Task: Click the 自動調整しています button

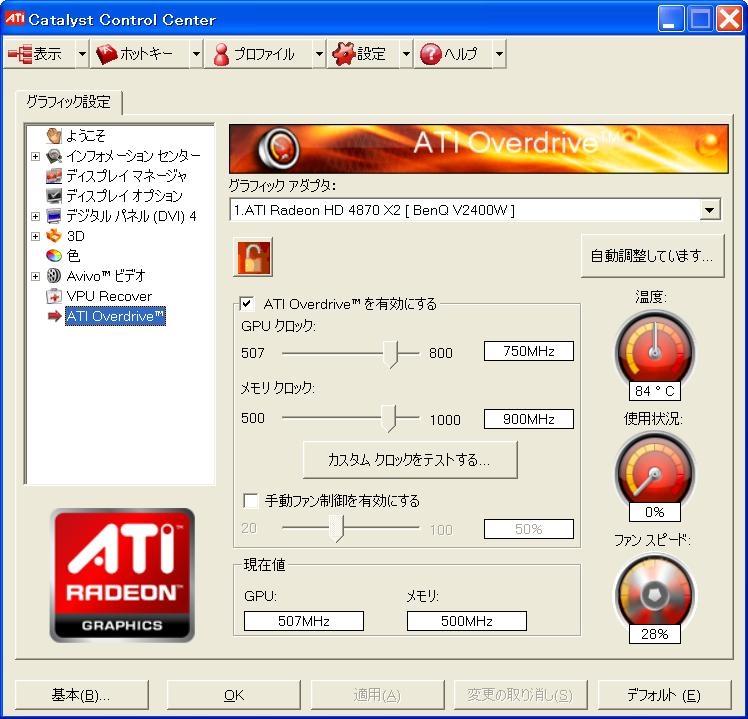Action: point(652,256)
